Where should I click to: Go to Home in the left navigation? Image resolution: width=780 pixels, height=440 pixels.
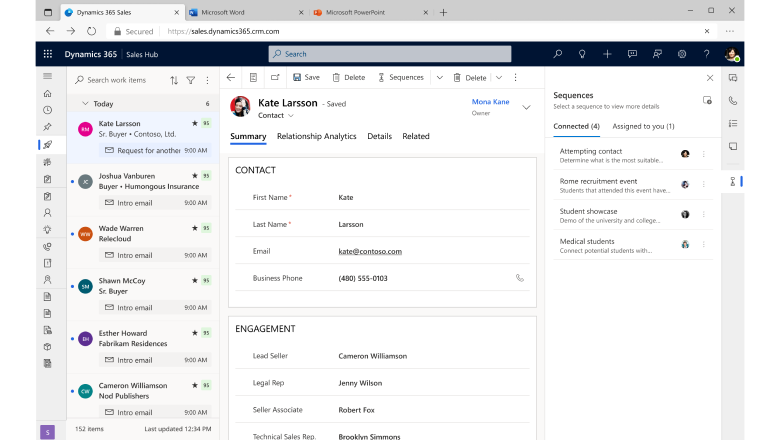coord(48,93)
